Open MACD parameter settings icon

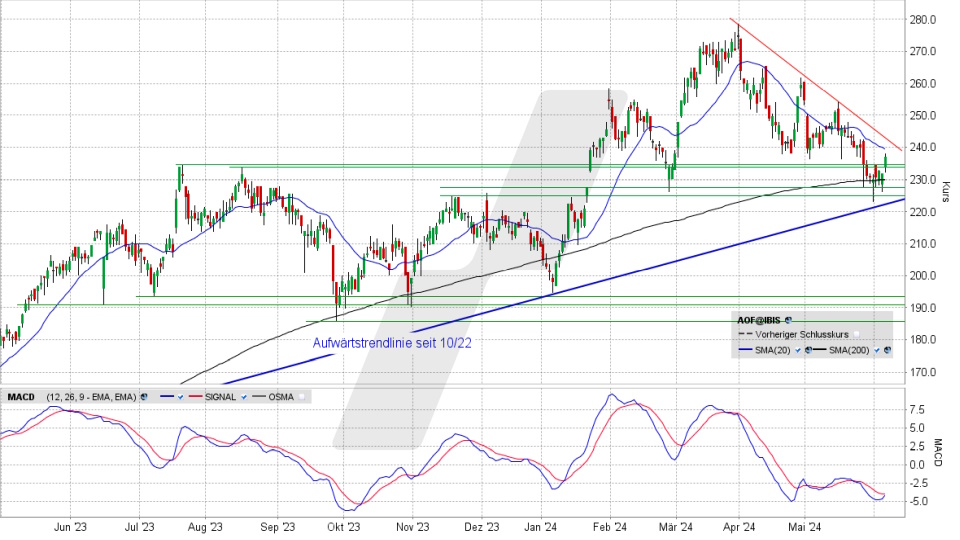(x=144, y=397)
